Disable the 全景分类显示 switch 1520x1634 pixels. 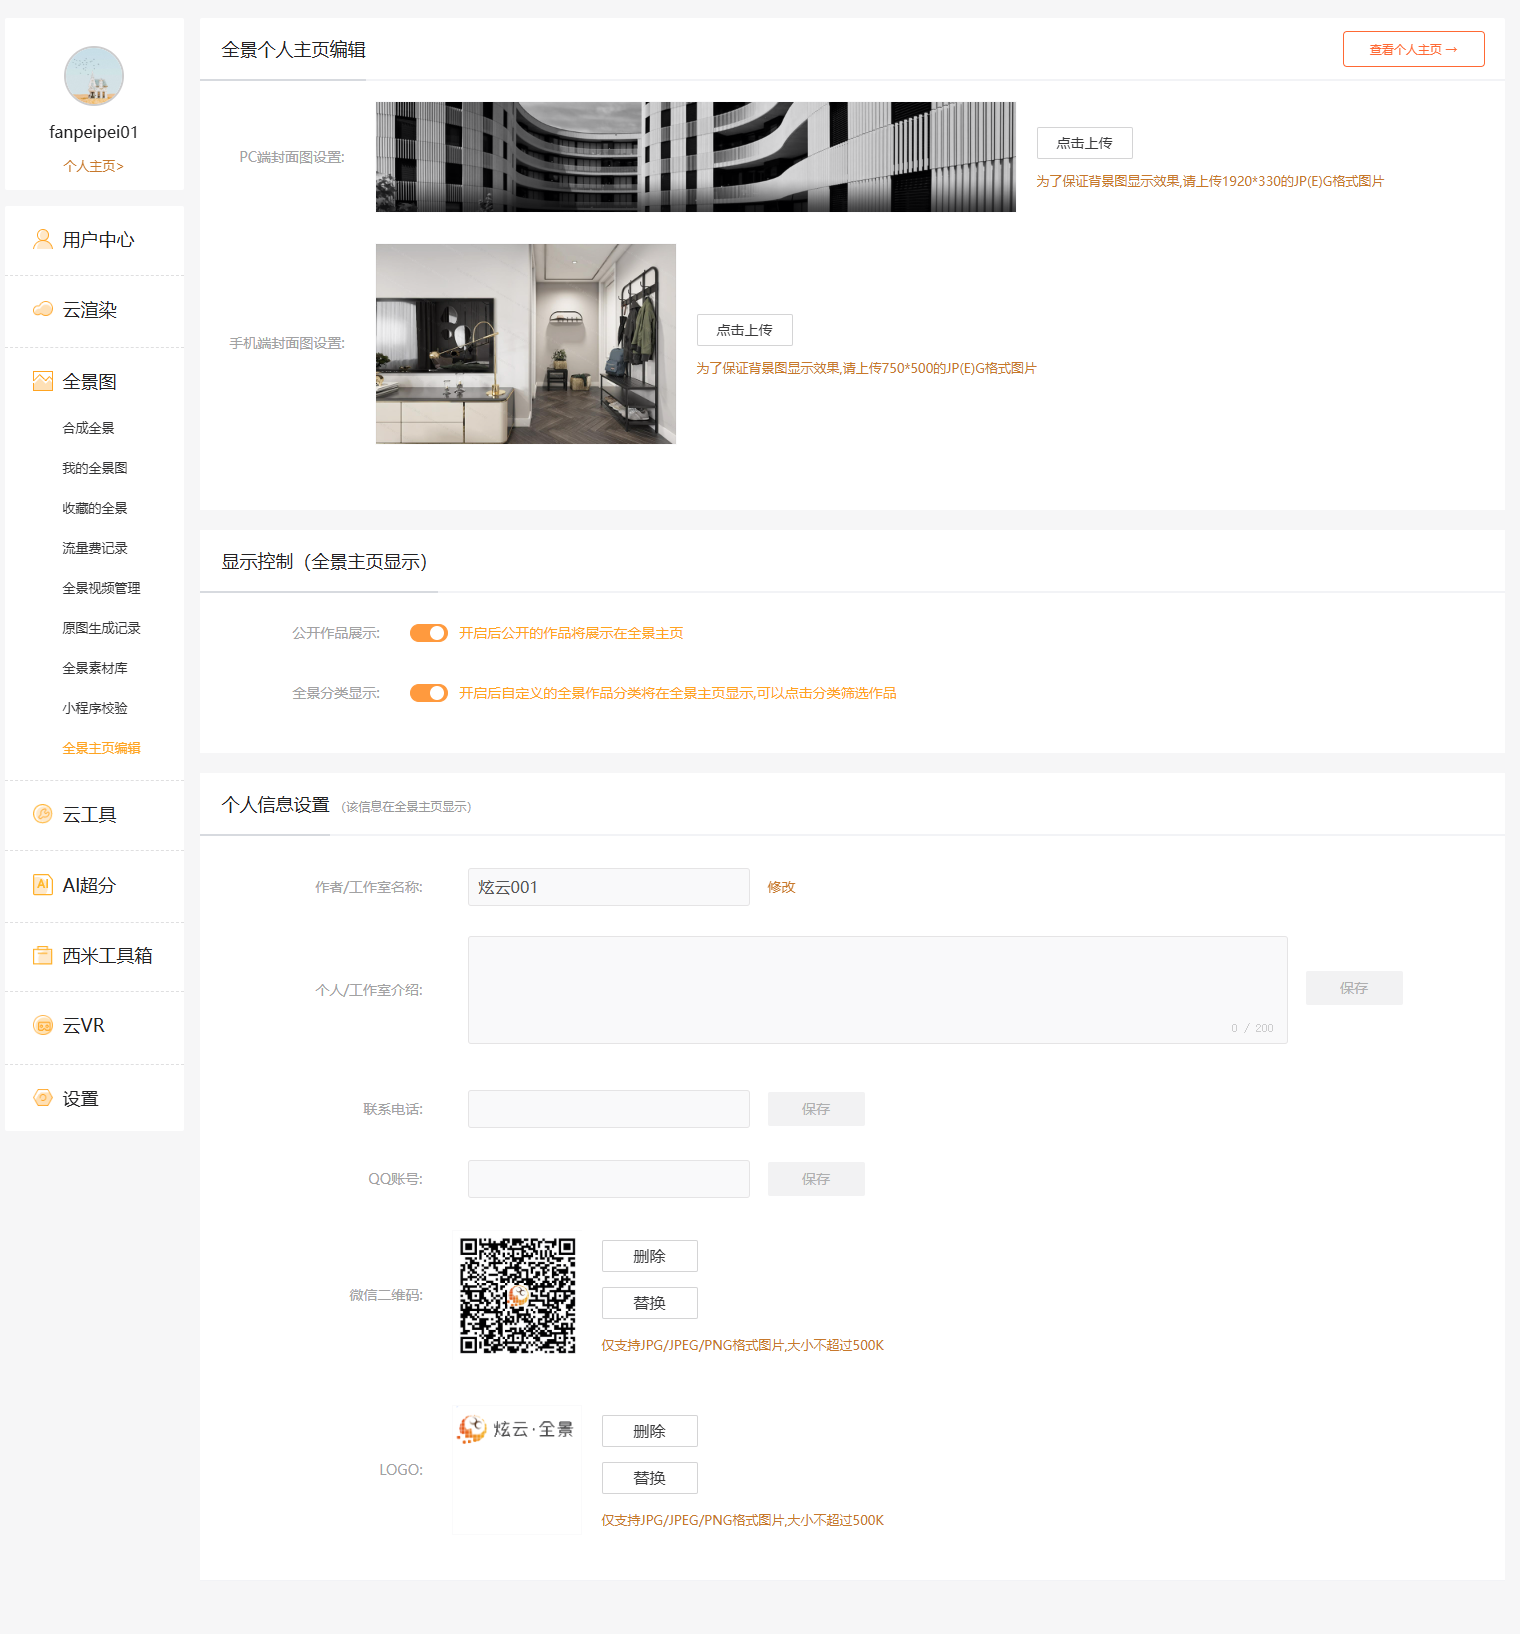[429, 693]
